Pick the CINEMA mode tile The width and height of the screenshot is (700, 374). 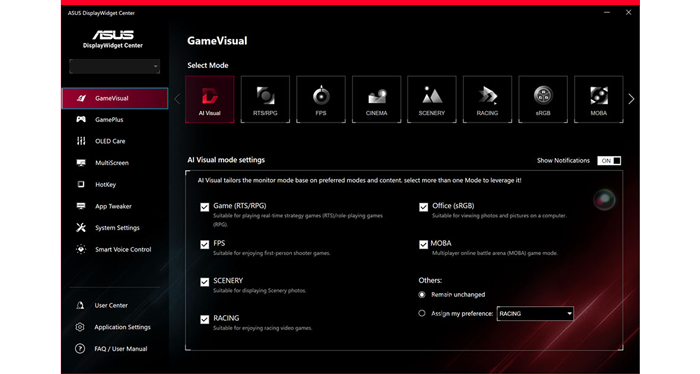(x=376, y=99)
